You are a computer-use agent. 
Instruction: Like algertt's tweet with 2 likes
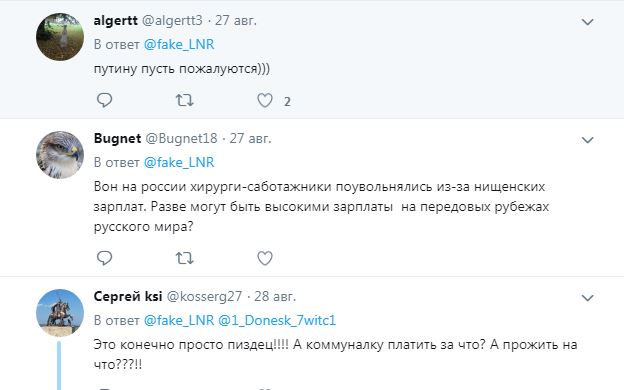[x=265, y=100]
